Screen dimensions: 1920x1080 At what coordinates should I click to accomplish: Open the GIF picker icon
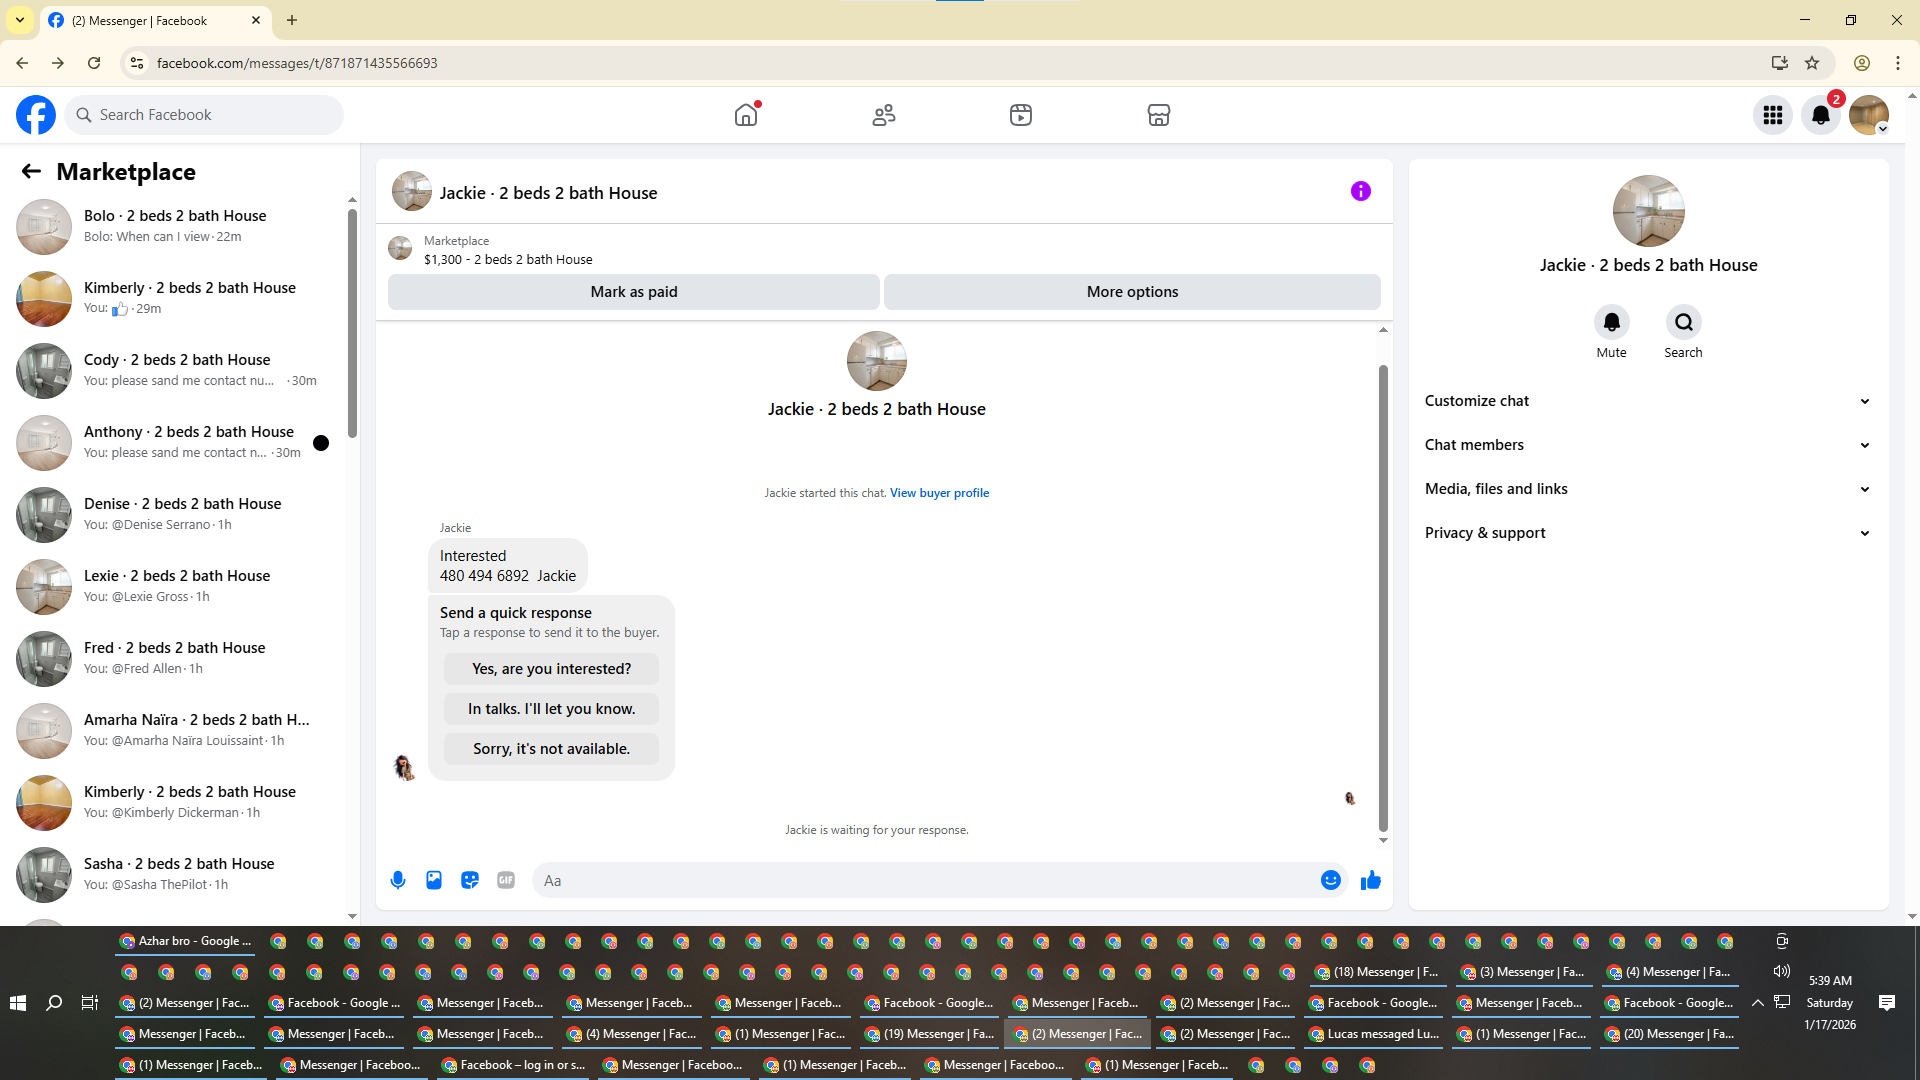(x=506, y=880)
